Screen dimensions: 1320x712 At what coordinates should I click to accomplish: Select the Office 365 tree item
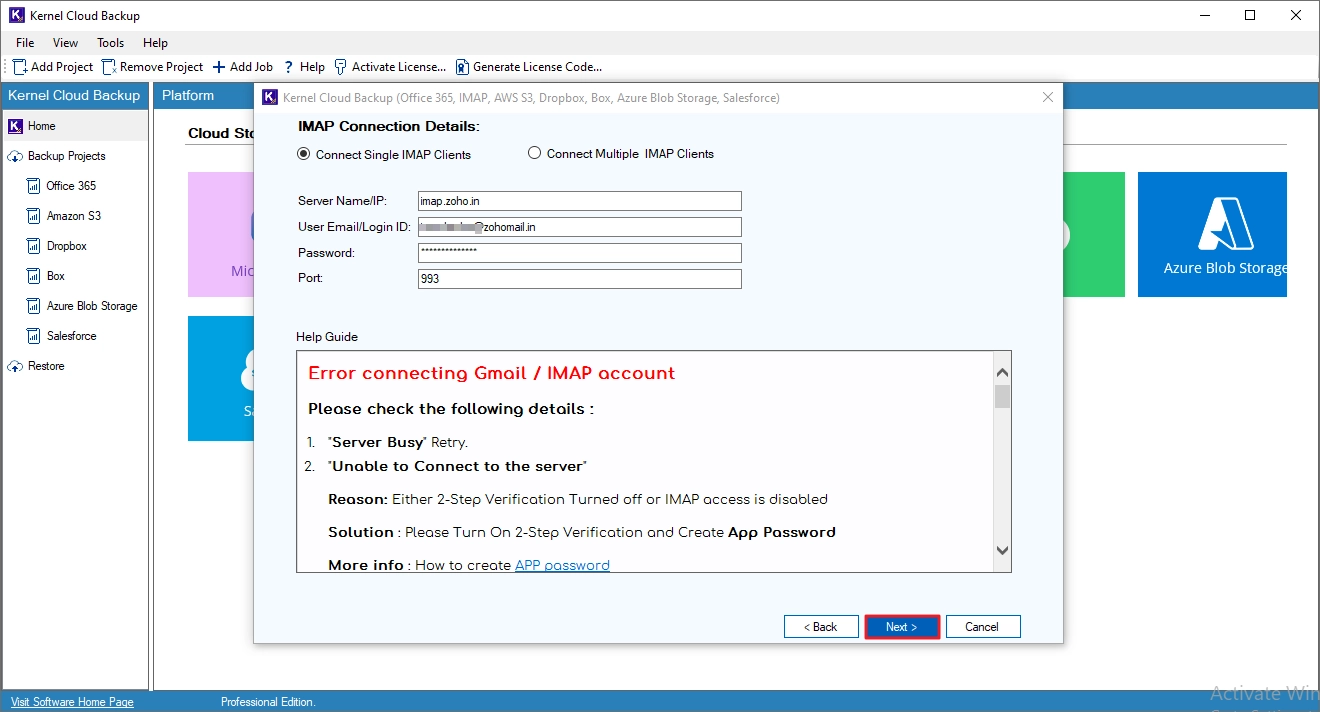pos(71,186)
